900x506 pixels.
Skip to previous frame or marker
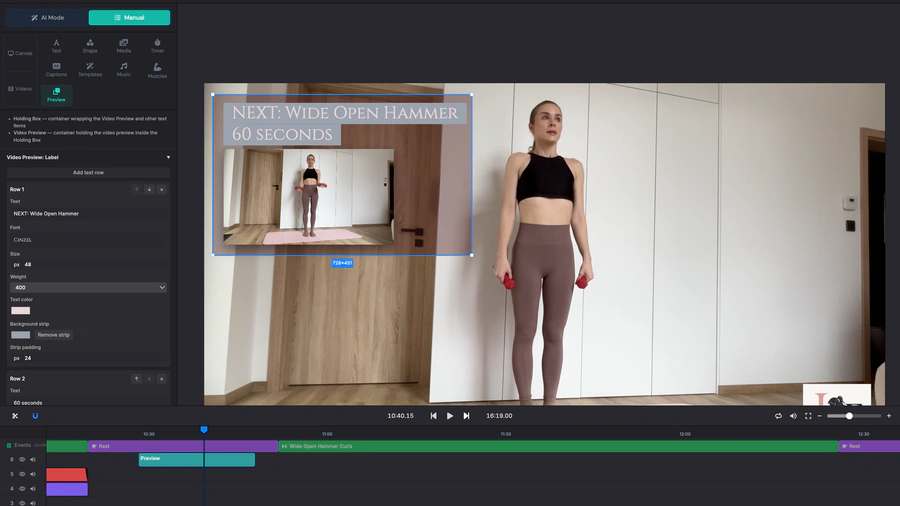coord(433,416)
